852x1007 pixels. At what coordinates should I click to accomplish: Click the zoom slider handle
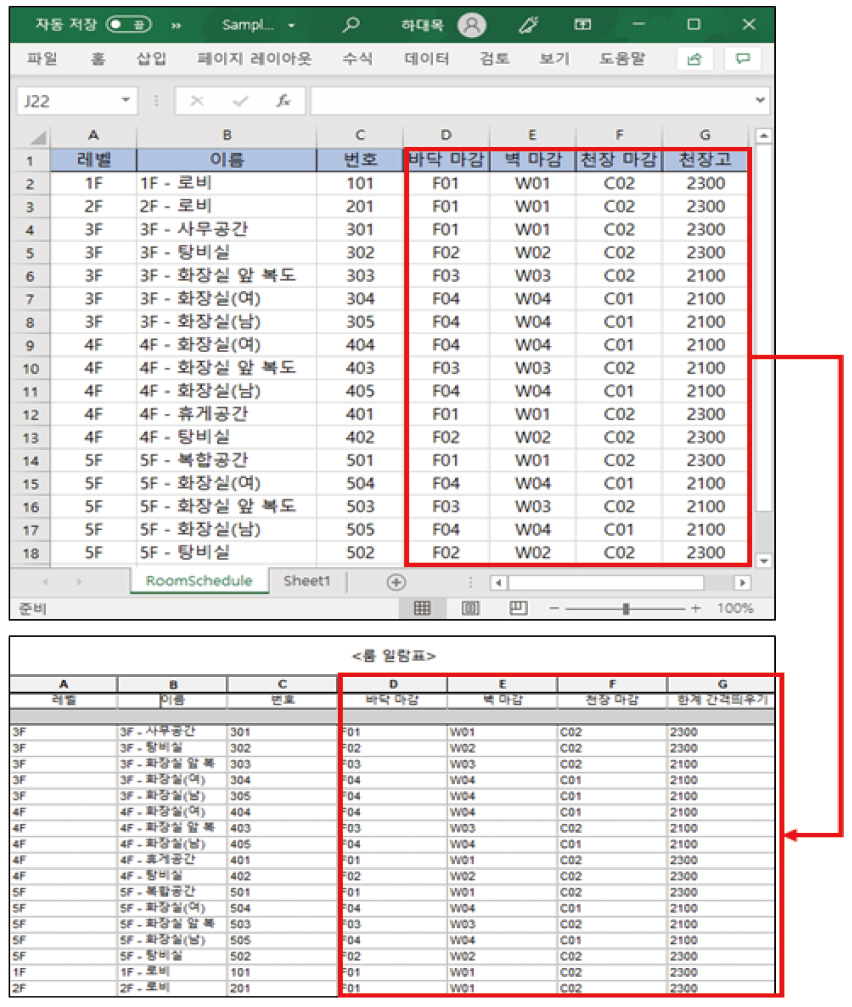[625, 608]
